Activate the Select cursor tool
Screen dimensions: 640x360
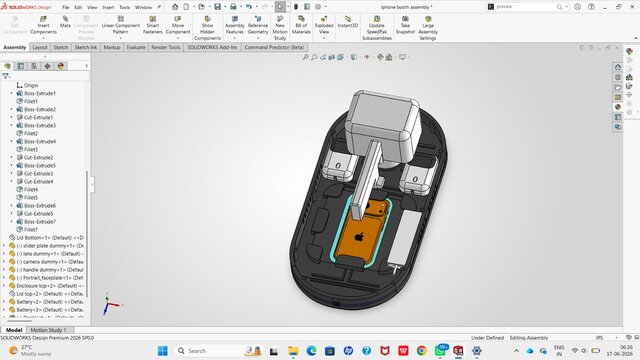click(x=280, y=7)
